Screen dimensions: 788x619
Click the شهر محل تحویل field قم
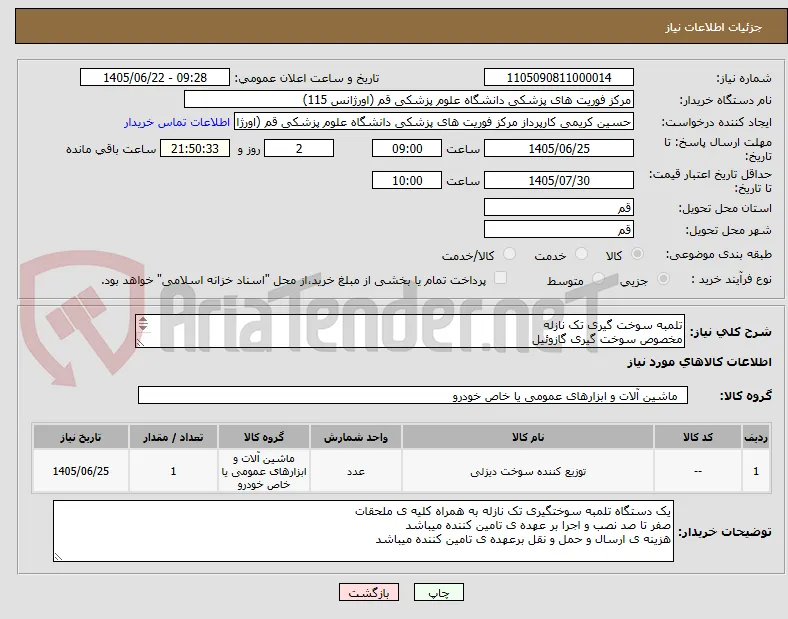(558, 229)
